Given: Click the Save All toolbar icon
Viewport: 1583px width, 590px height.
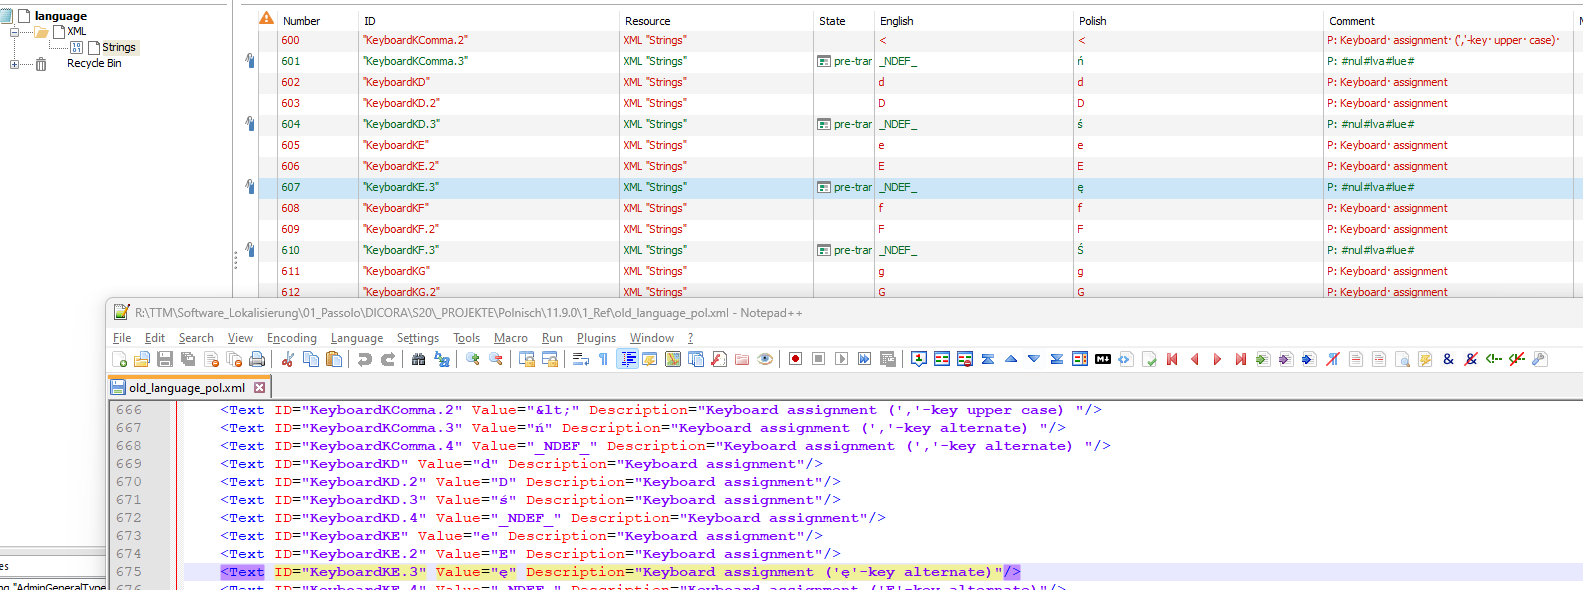Looking at the screenshot, I should pyautogui.click(x=188, y=360).
